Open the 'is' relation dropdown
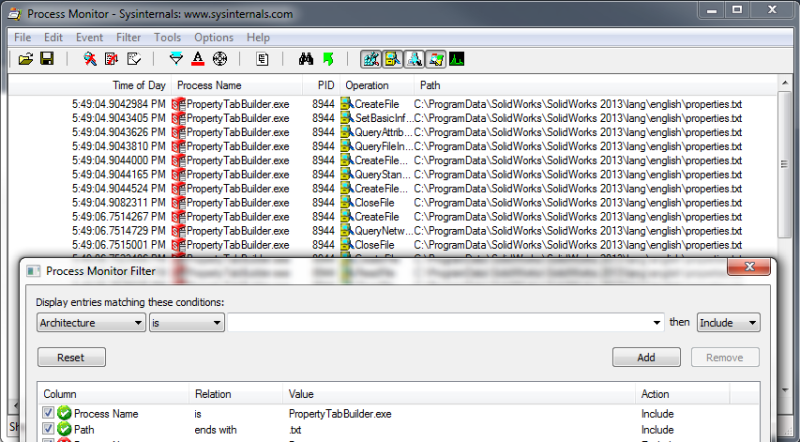This screenshot has width=800, height=442. pyautogui.click(x=187, y=323)
